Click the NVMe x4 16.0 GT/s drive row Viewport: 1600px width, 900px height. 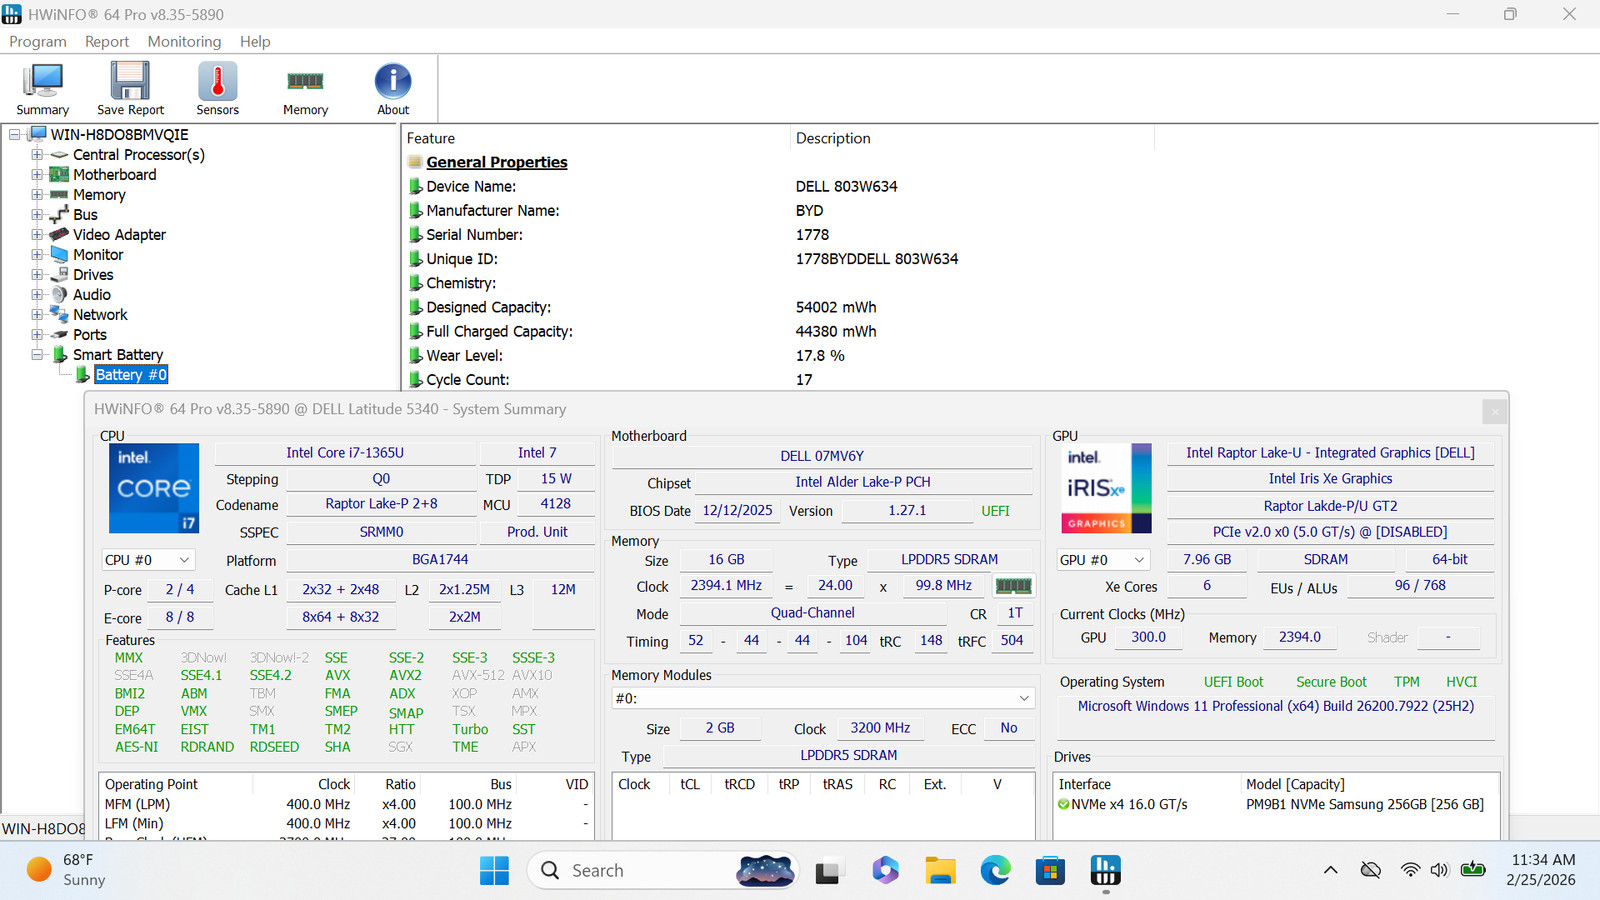(x=1276, y=804)
